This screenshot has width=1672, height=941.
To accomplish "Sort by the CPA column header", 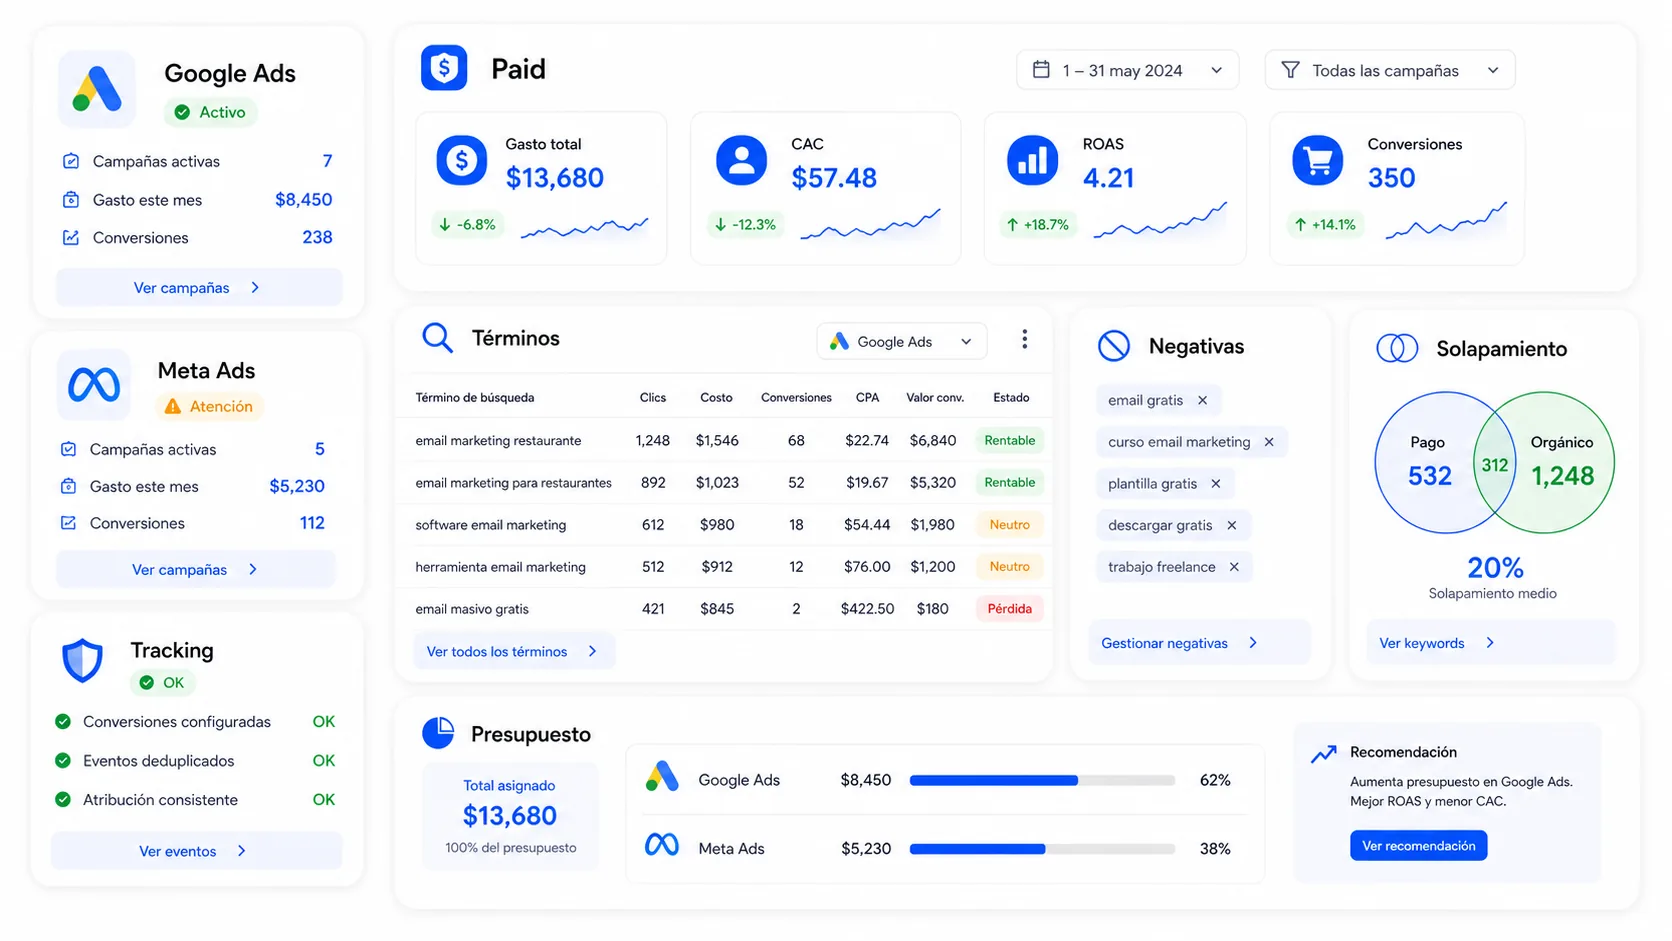I will coord(867,397).
